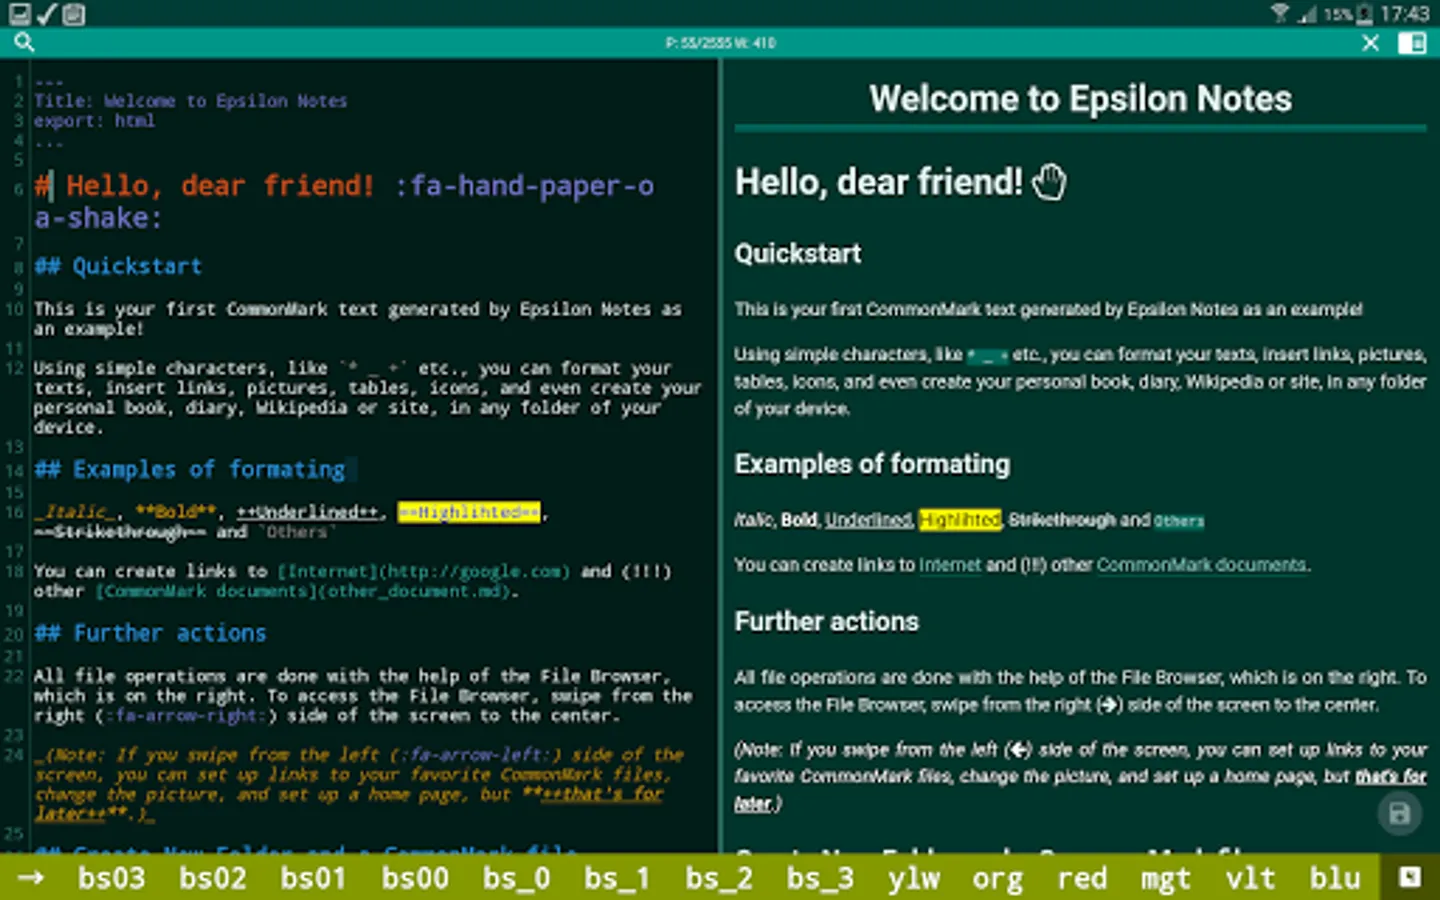Apply the red color scheme
Viewport: 1440px width, 900px height.
[x=1082, y=878]
